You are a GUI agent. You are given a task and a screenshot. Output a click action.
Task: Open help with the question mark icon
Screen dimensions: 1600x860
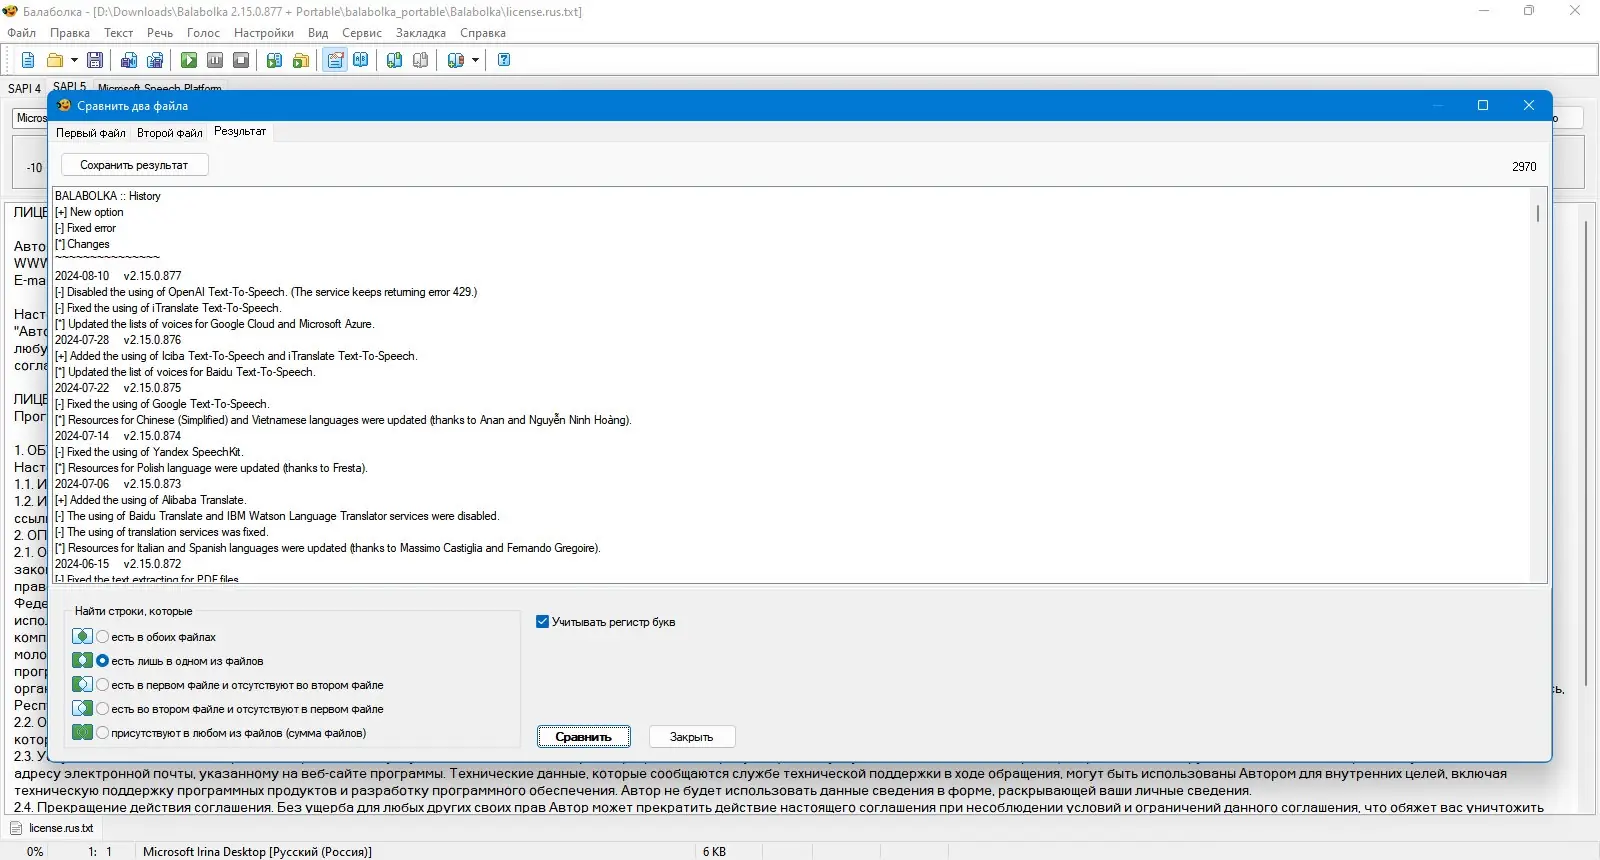coord(504,60)
